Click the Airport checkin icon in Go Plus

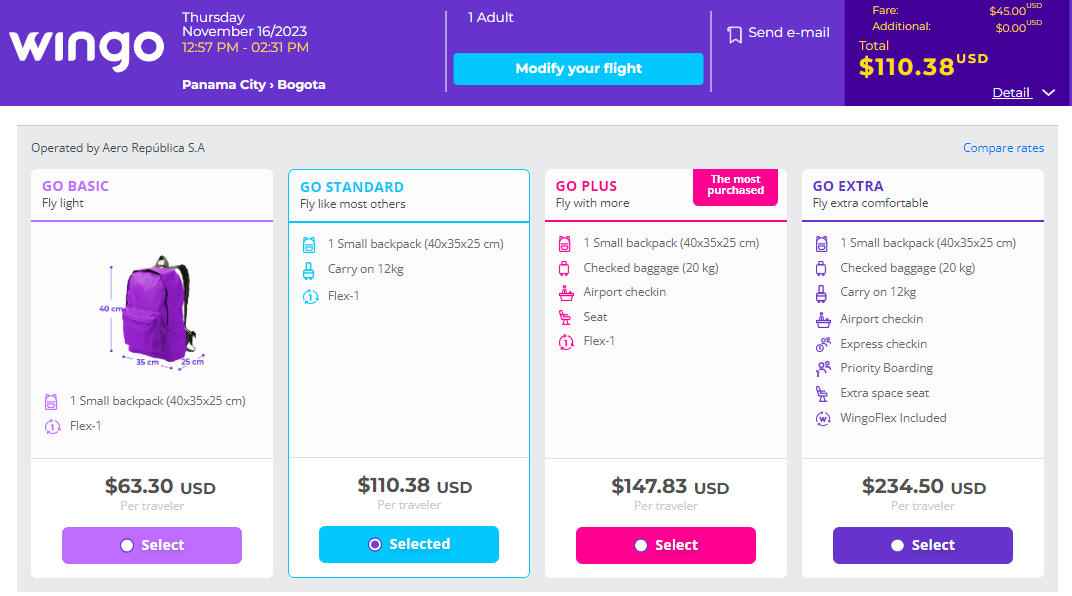[x=566, y=293]
